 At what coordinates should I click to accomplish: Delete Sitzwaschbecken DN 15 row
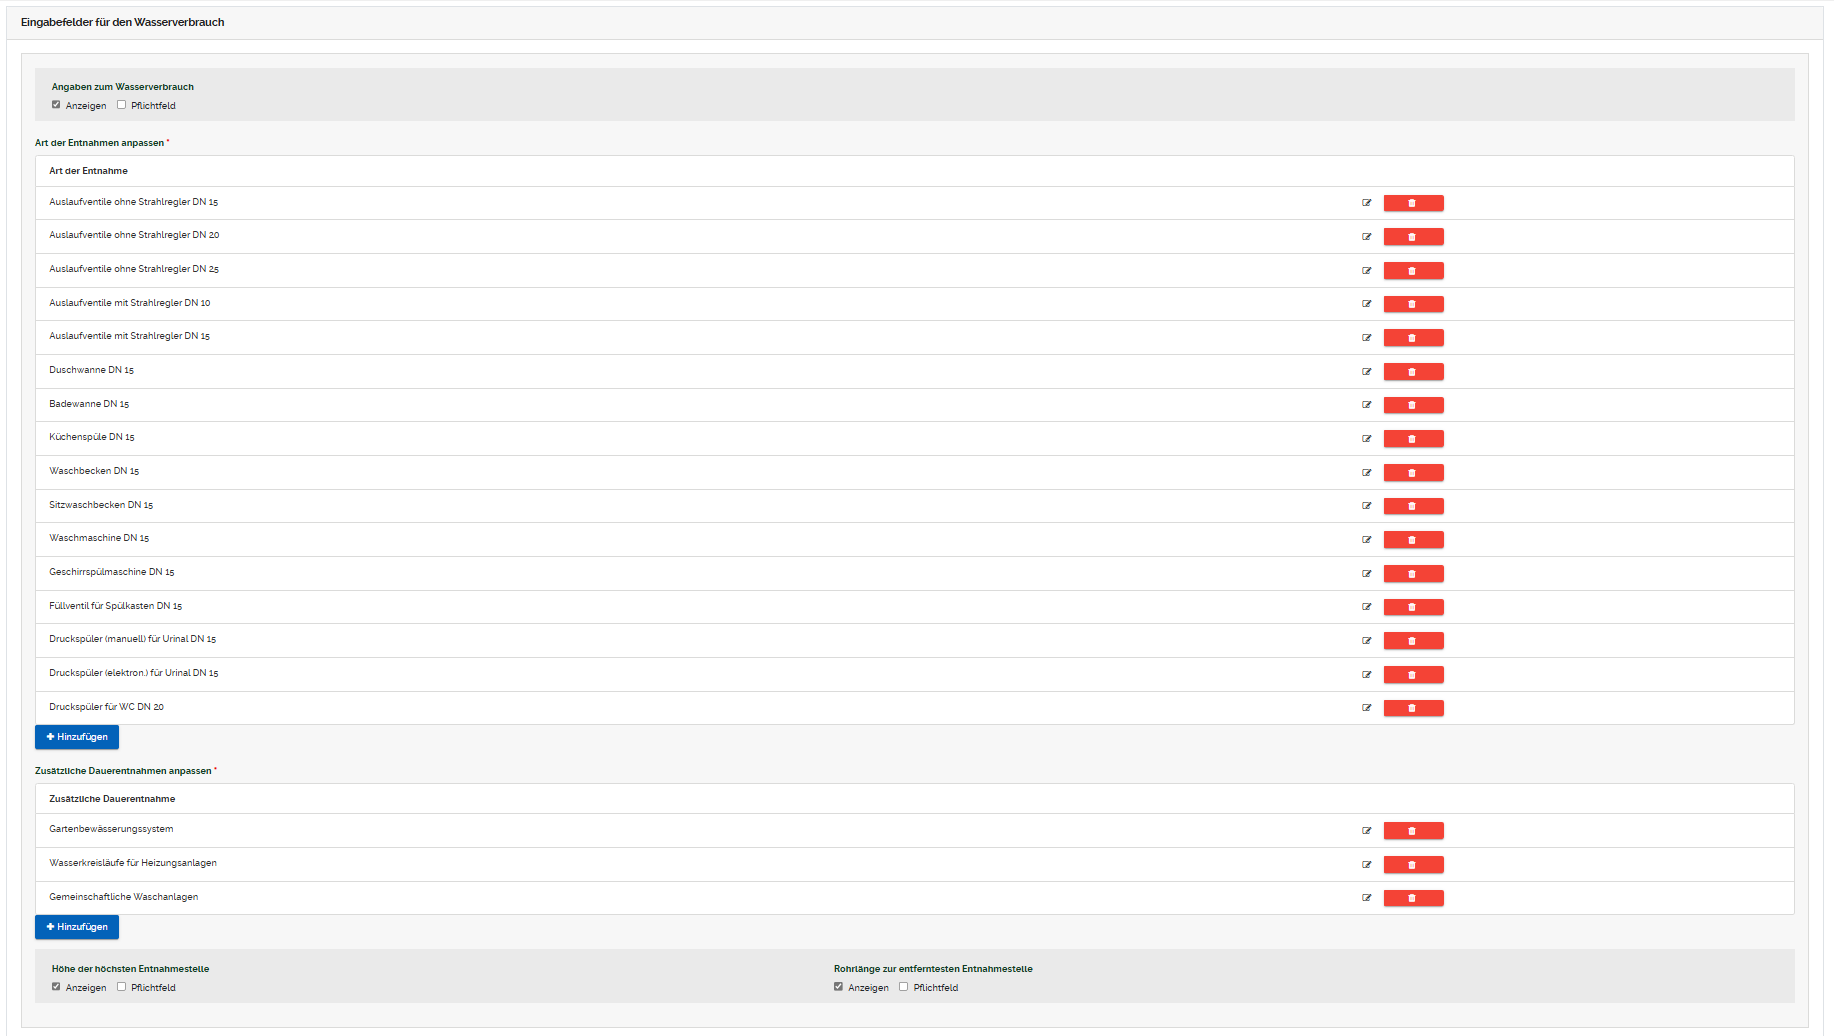[1412, 506]
